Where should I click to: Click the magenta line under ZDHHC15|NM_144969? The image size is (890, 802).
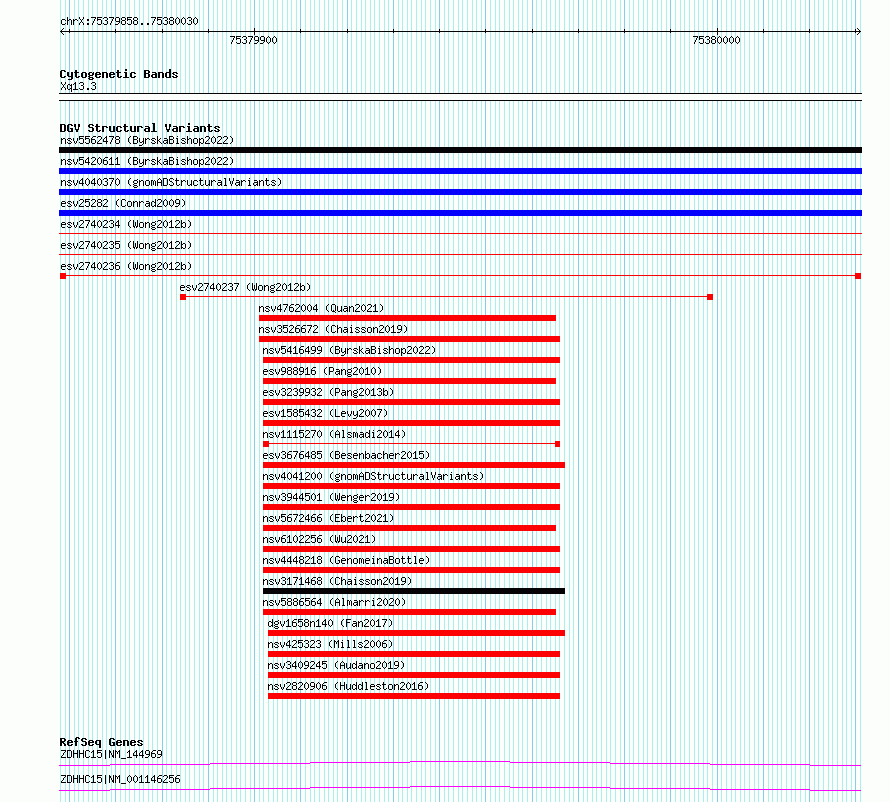tap(460, 763)
